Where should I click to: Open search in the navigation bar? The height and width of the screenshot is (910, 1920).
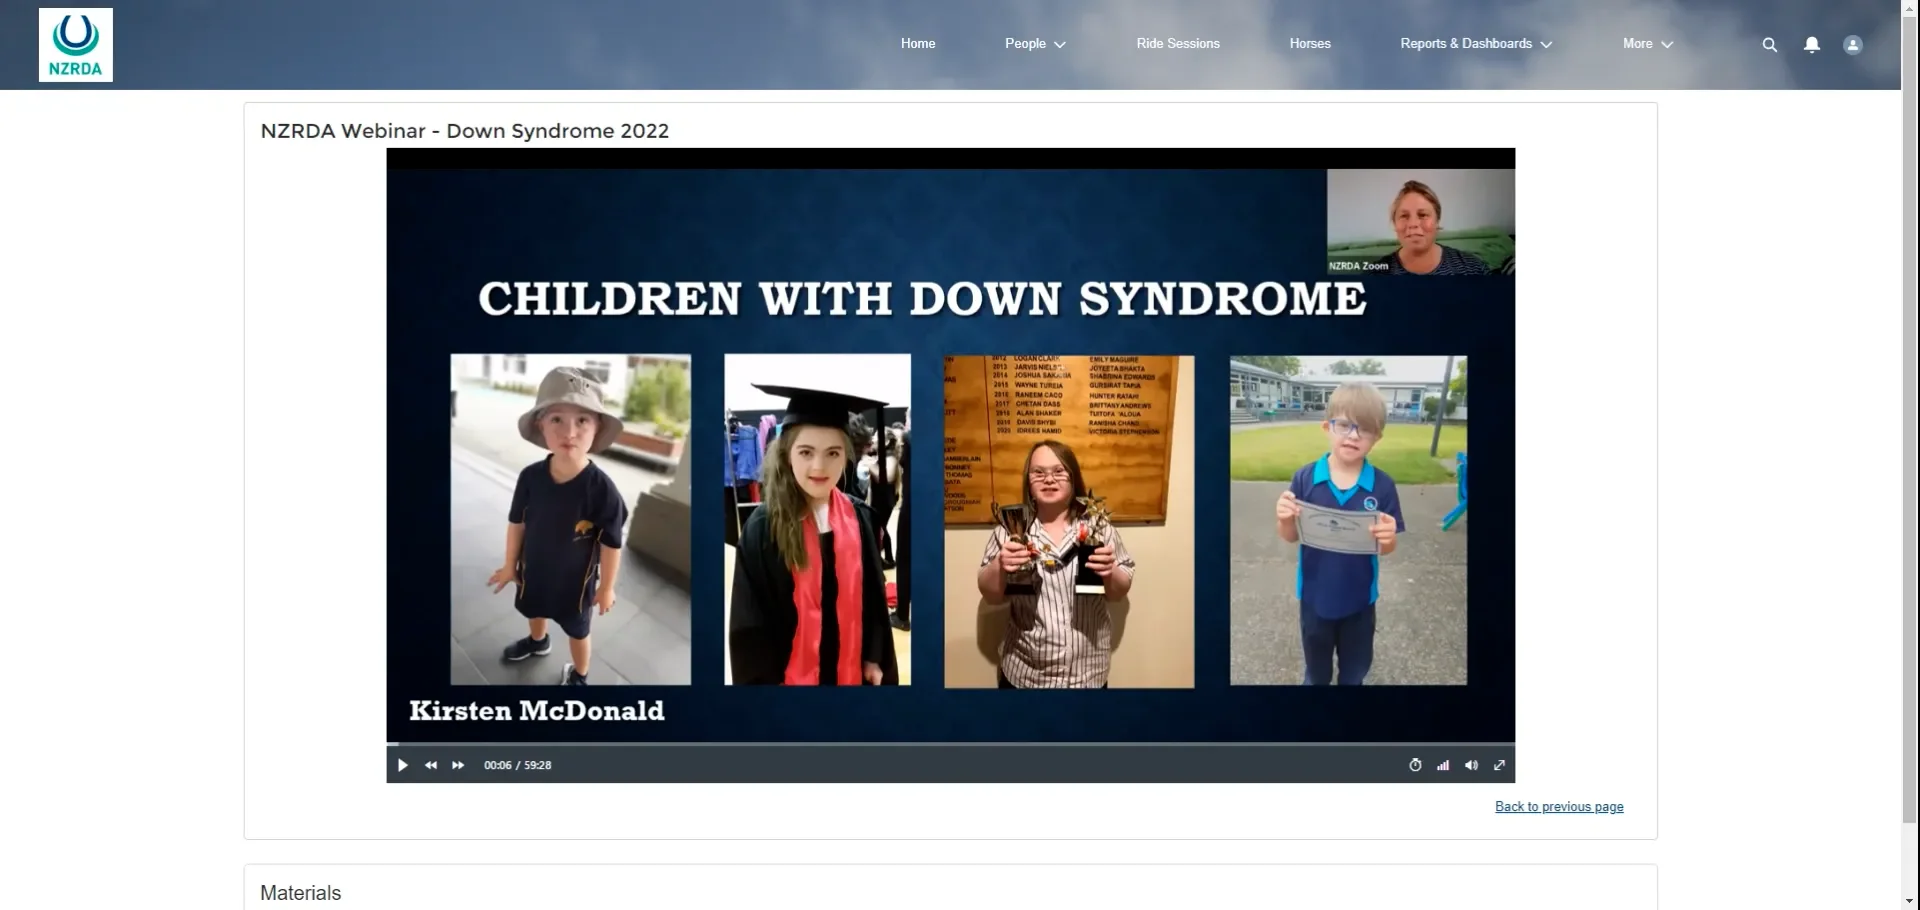click(1770, 44)
